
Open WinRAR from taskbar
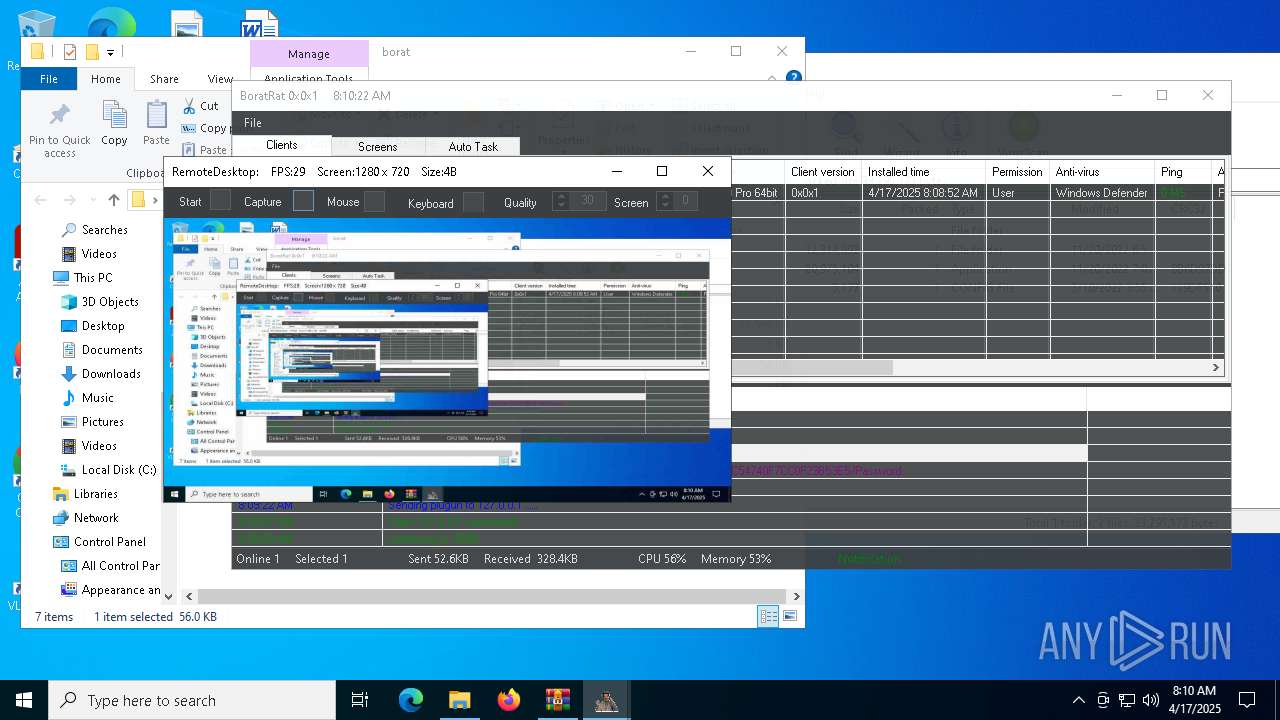(x=557, y=700)
